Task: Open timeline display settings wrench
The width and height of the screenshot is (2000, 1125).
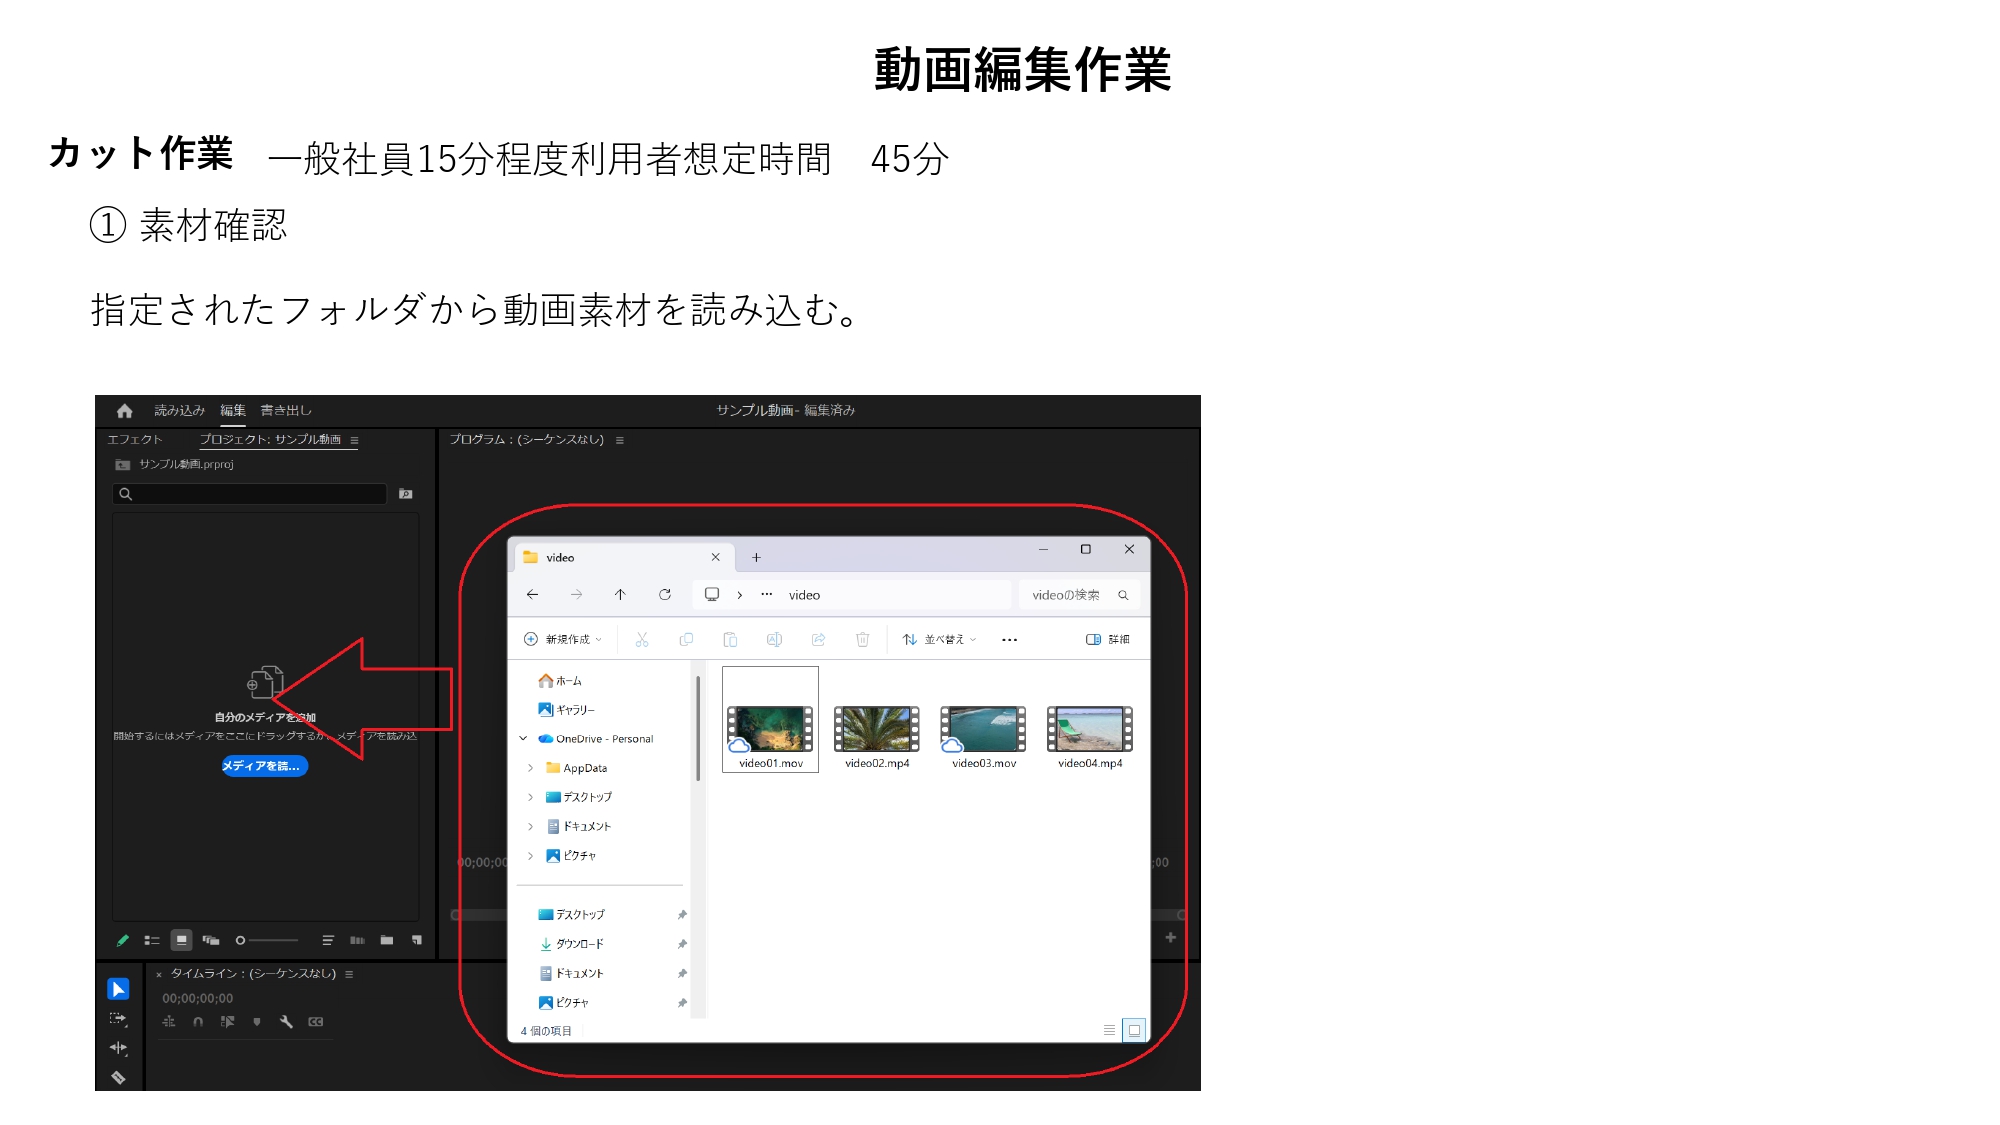Action: 286,1022
